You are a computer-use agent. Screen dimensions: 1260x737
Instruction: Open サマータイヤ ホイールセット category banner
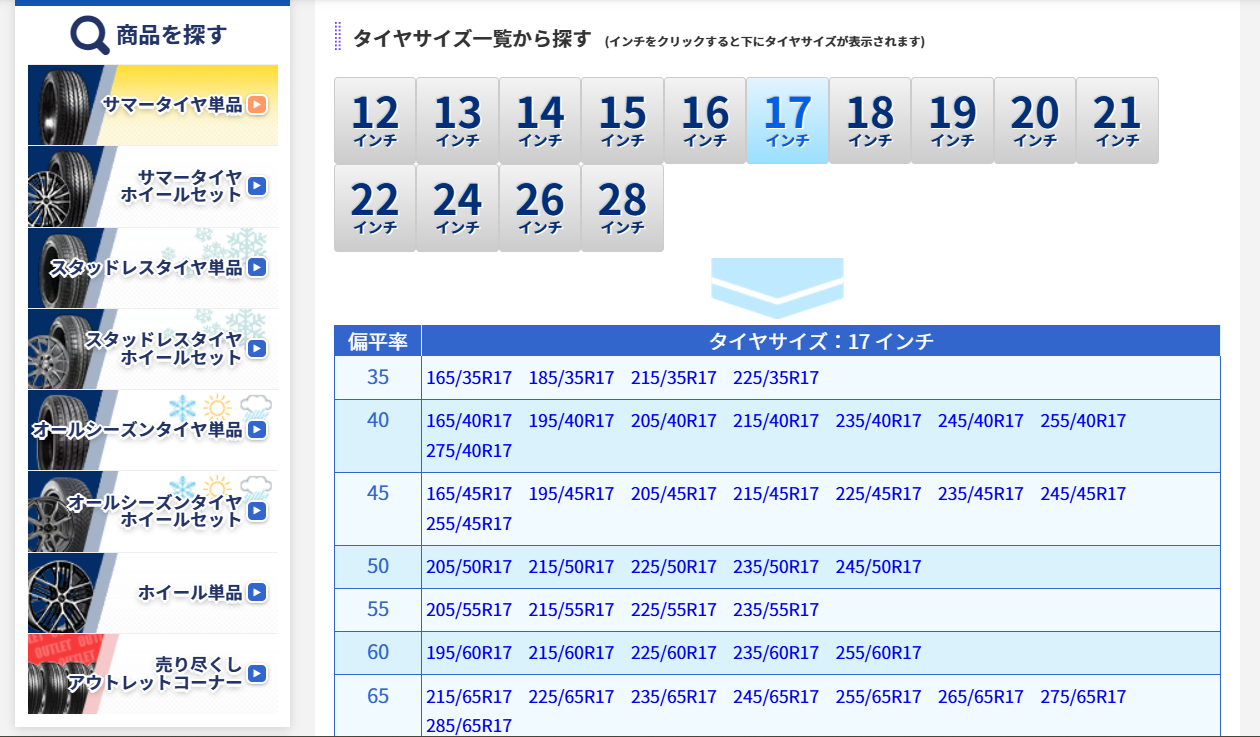[x=153, y=186]
